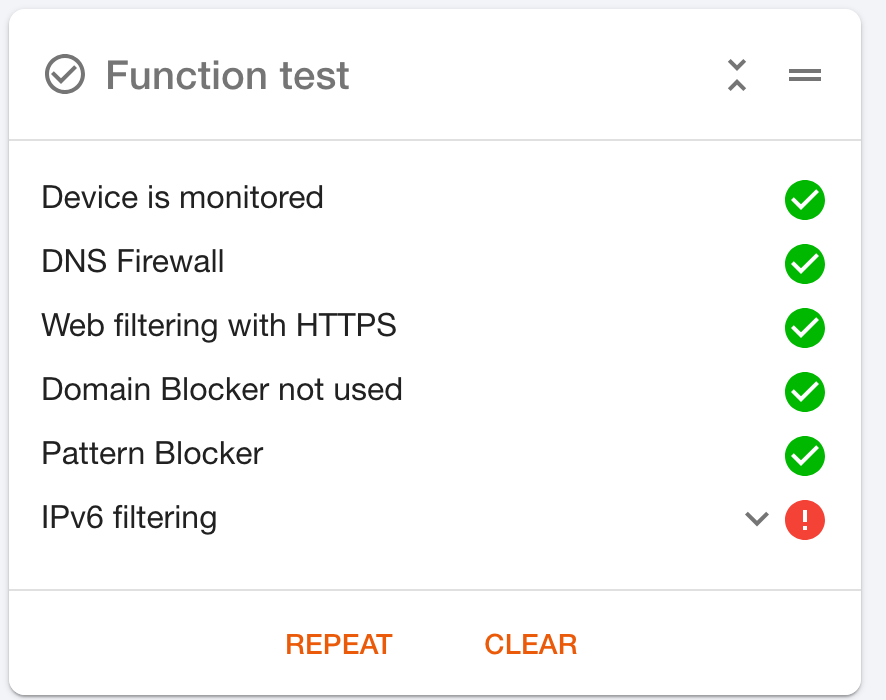The image size is (886, 700).
Task: Click the Function test title text
Action: 227,75
